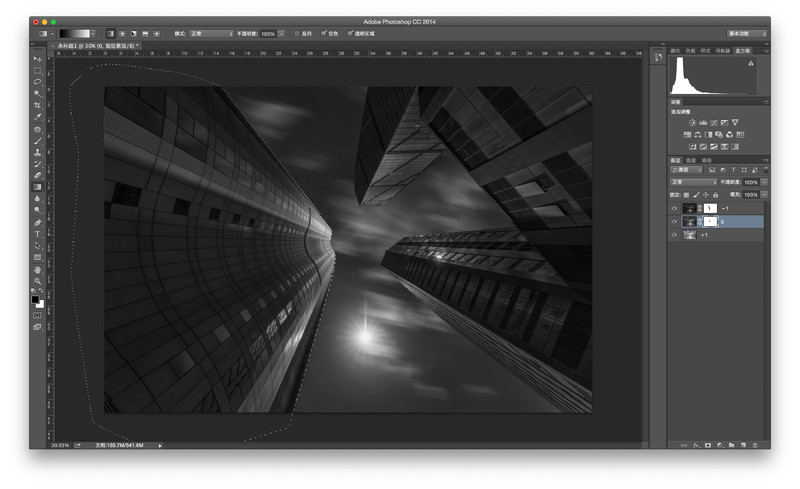Click the layer styles fx icon
The height and width of the screenshot is (489, 800).
(696, 445)
